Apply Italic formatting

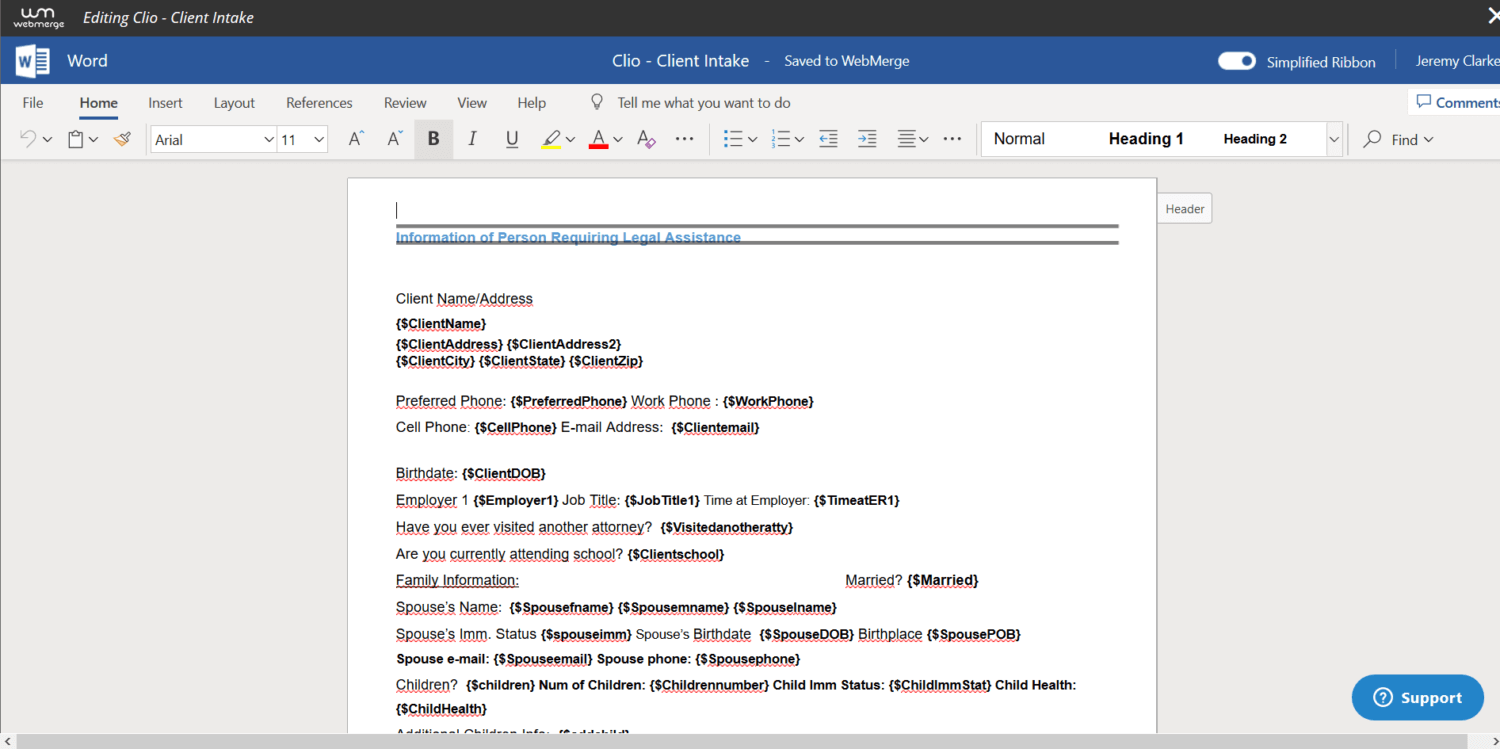(472, 139)
